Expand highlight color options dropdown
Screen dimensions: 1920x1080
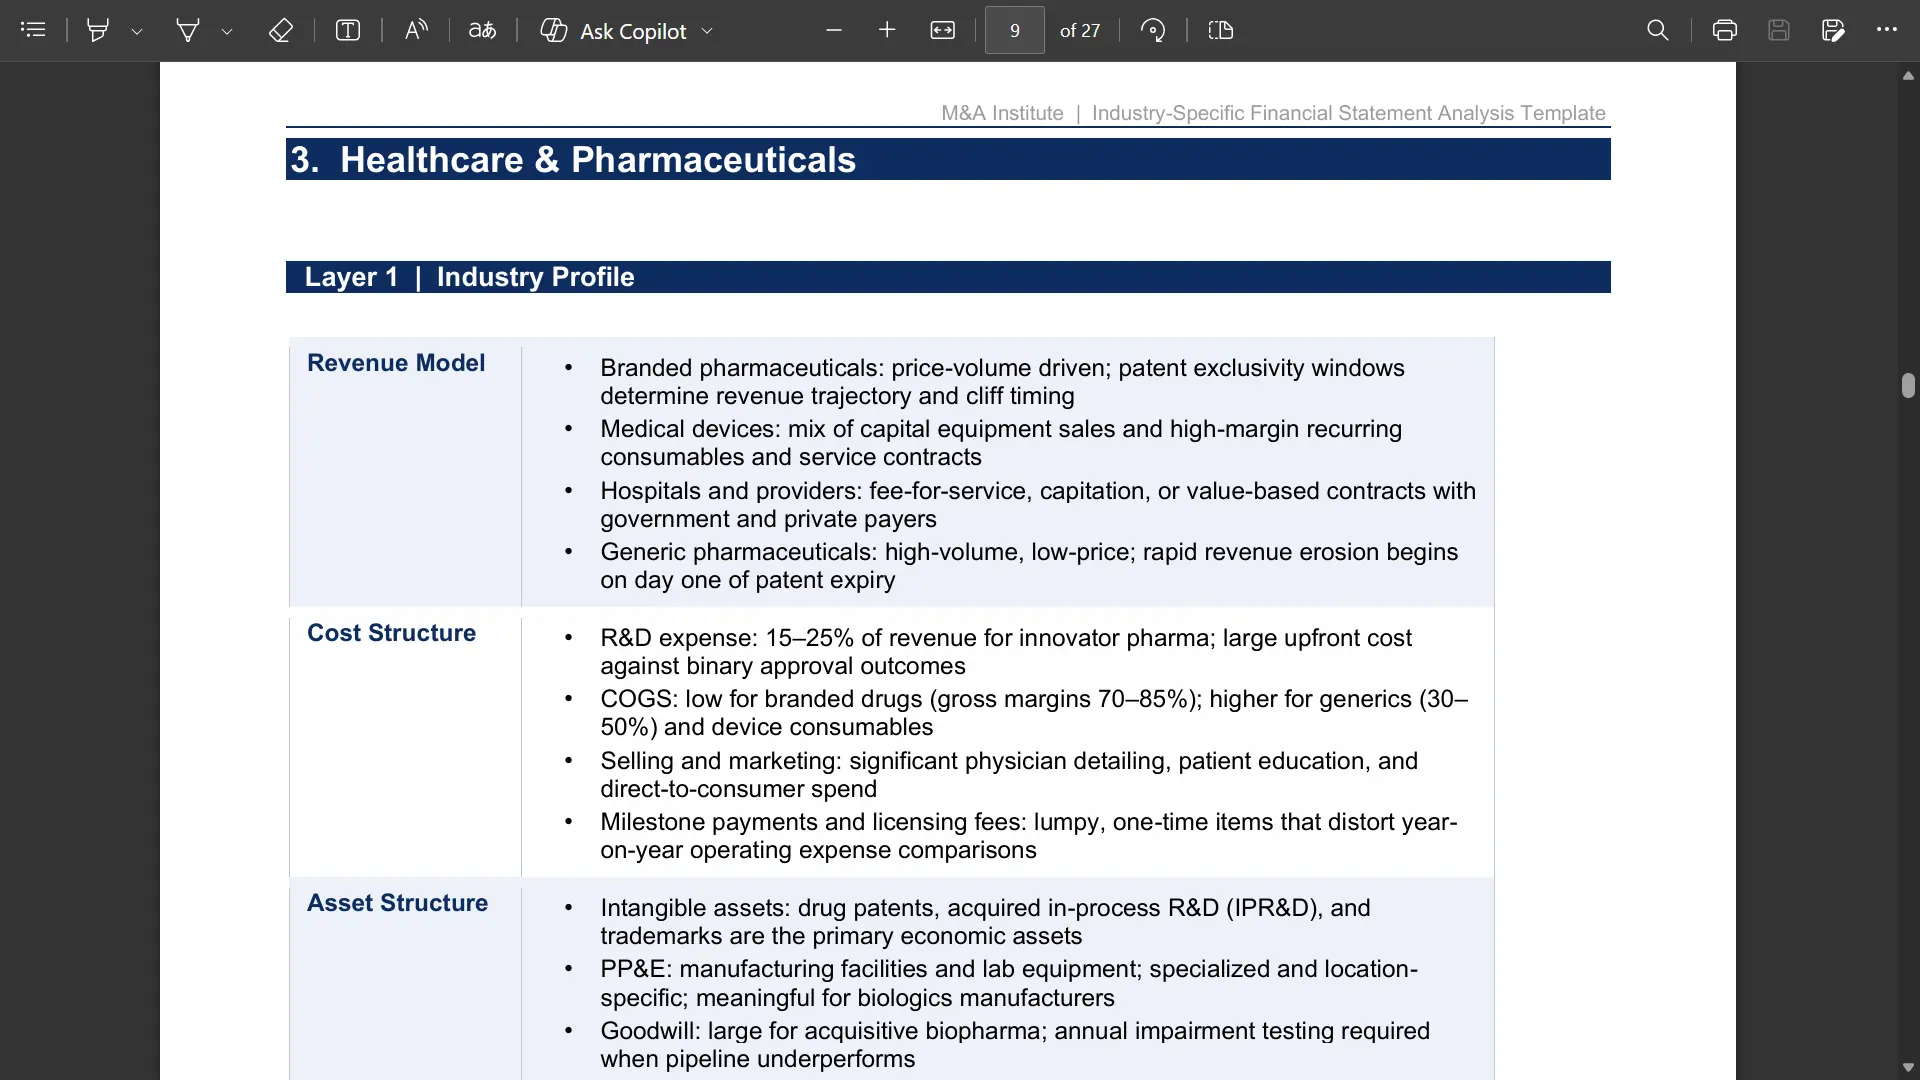coord(137,31)
